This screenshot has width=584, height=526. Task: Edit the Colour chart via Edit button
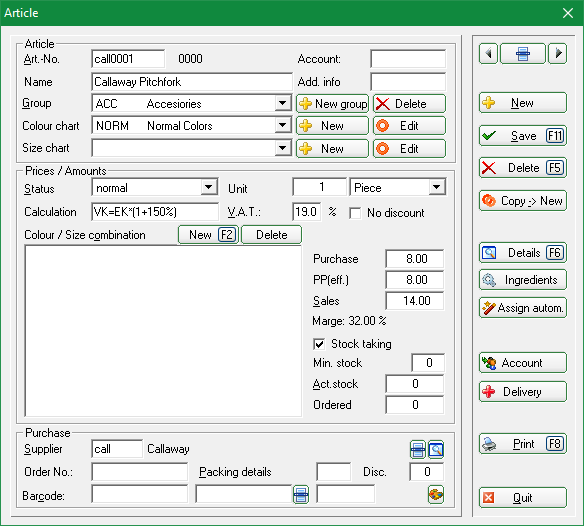409,126
